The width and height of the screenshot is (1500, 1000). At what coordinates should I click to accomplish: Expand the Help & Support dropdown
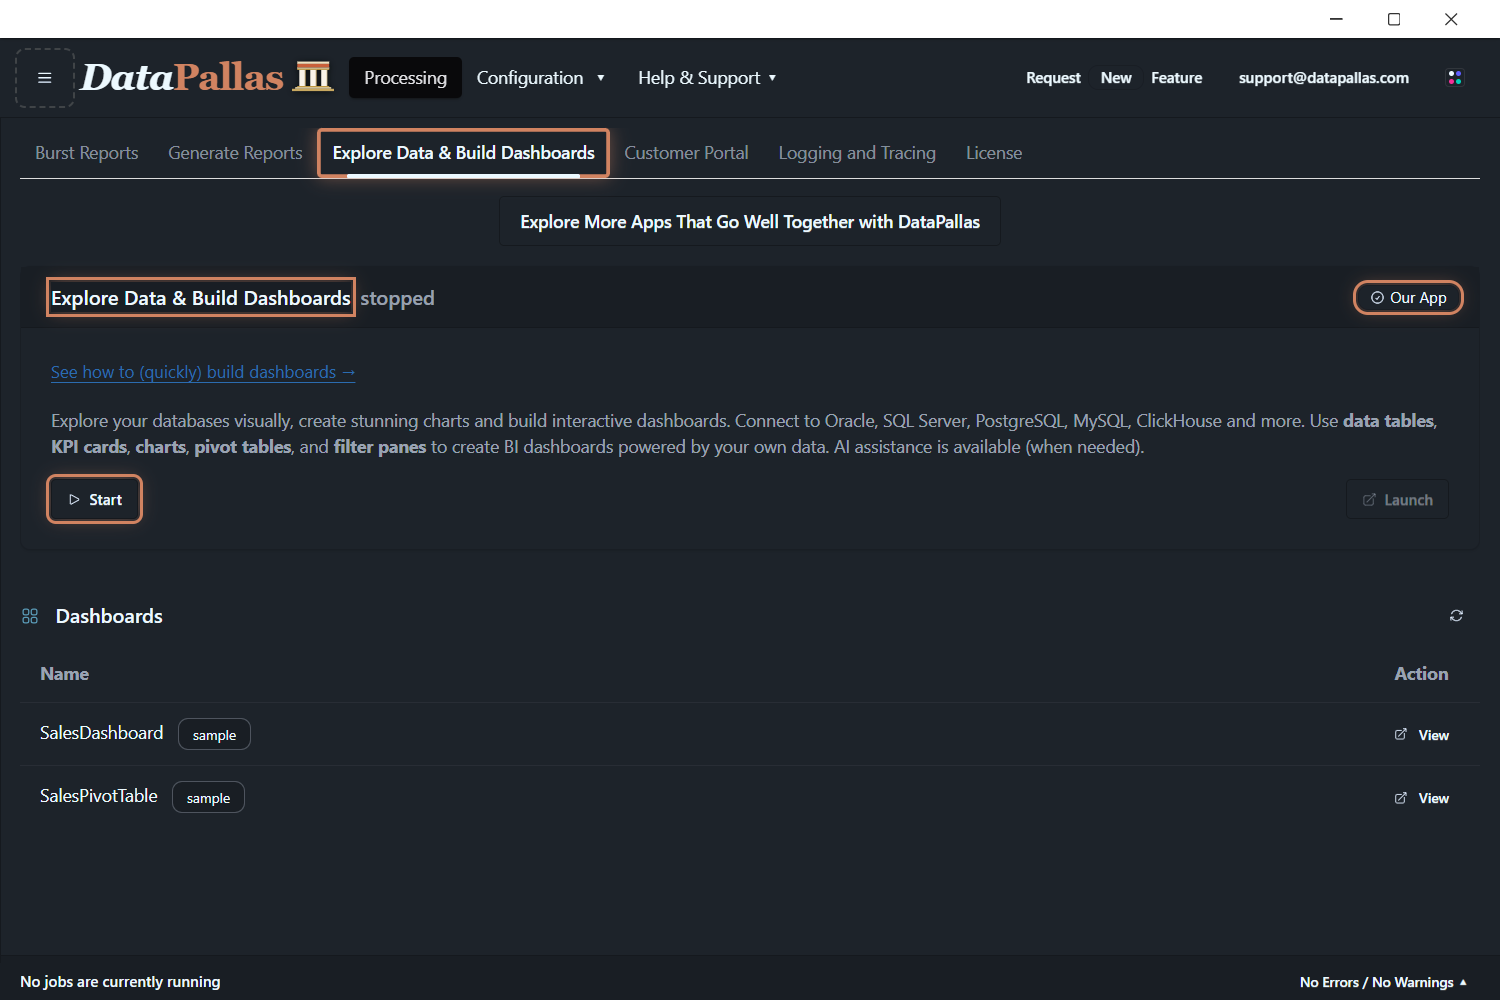[x=707, y=78]
